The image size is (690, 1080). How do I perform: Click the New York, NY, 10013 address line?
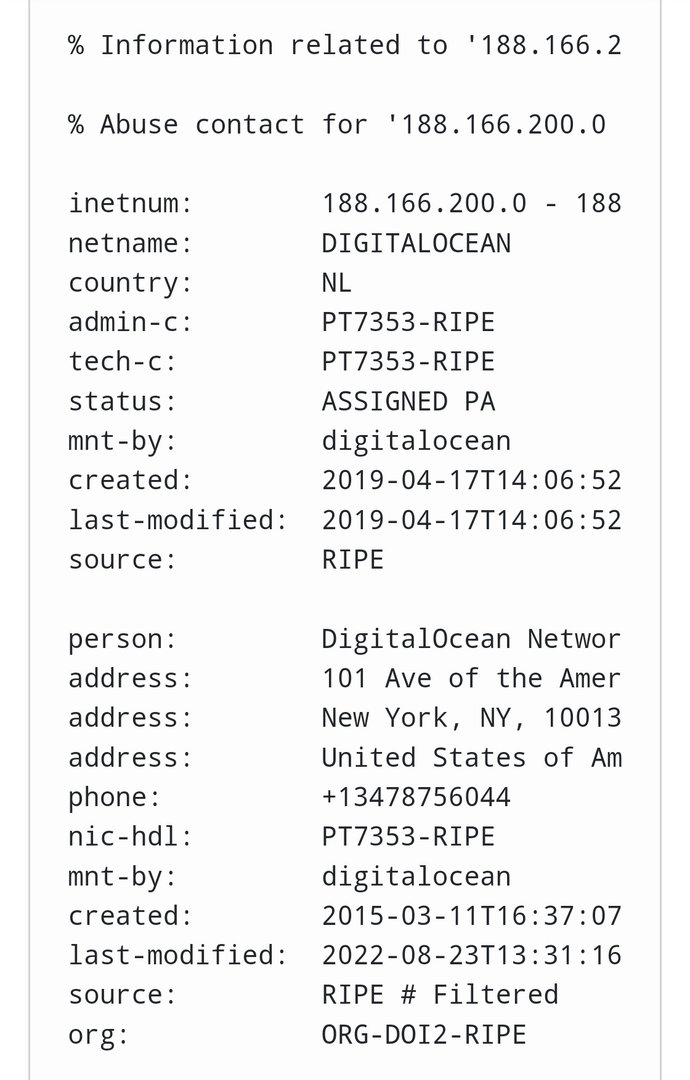(x=471, y=718)
